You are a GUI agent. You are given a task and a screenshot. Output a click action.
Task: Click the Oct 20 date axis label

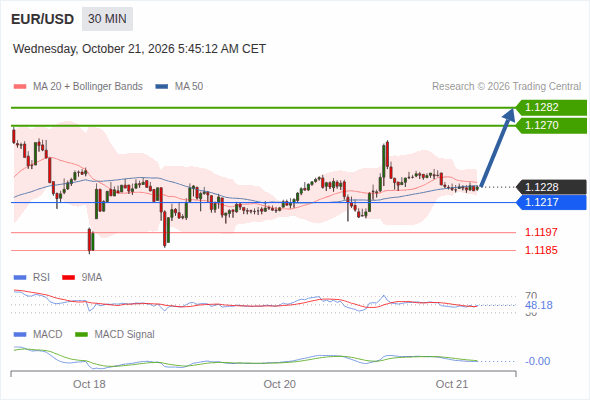pos(280,384)
